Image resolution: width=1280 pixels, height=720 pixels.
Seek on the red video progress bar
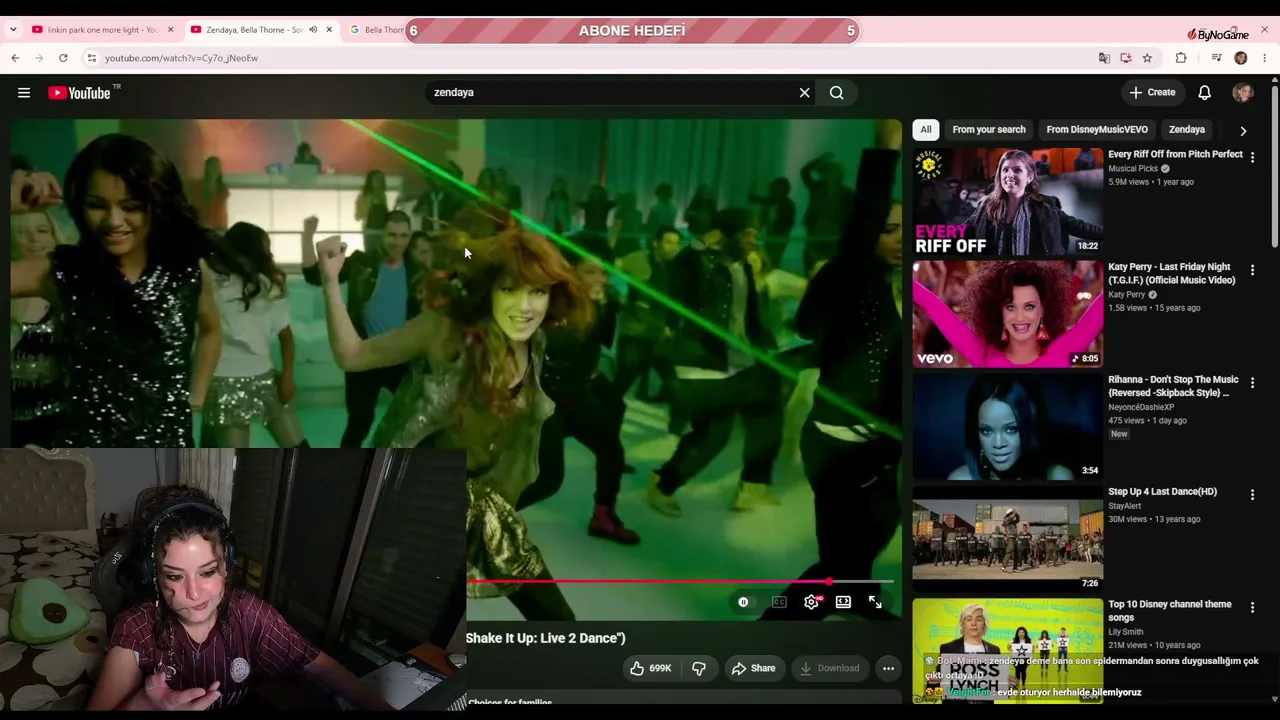(680, 581)
